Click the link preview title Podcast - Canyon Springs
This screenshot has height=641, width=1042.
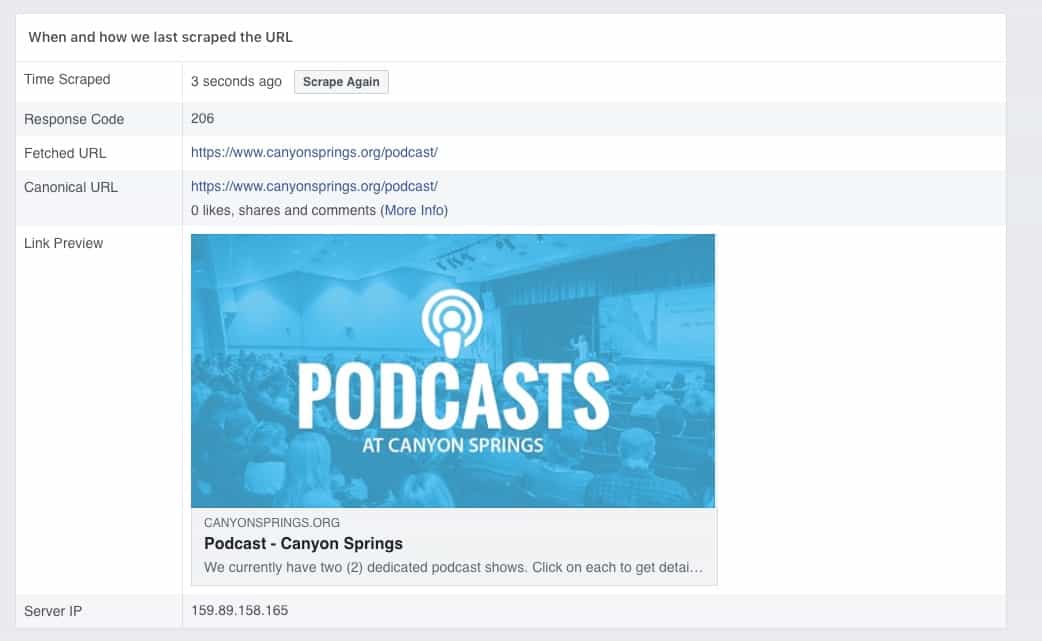(x=303, y=543)
